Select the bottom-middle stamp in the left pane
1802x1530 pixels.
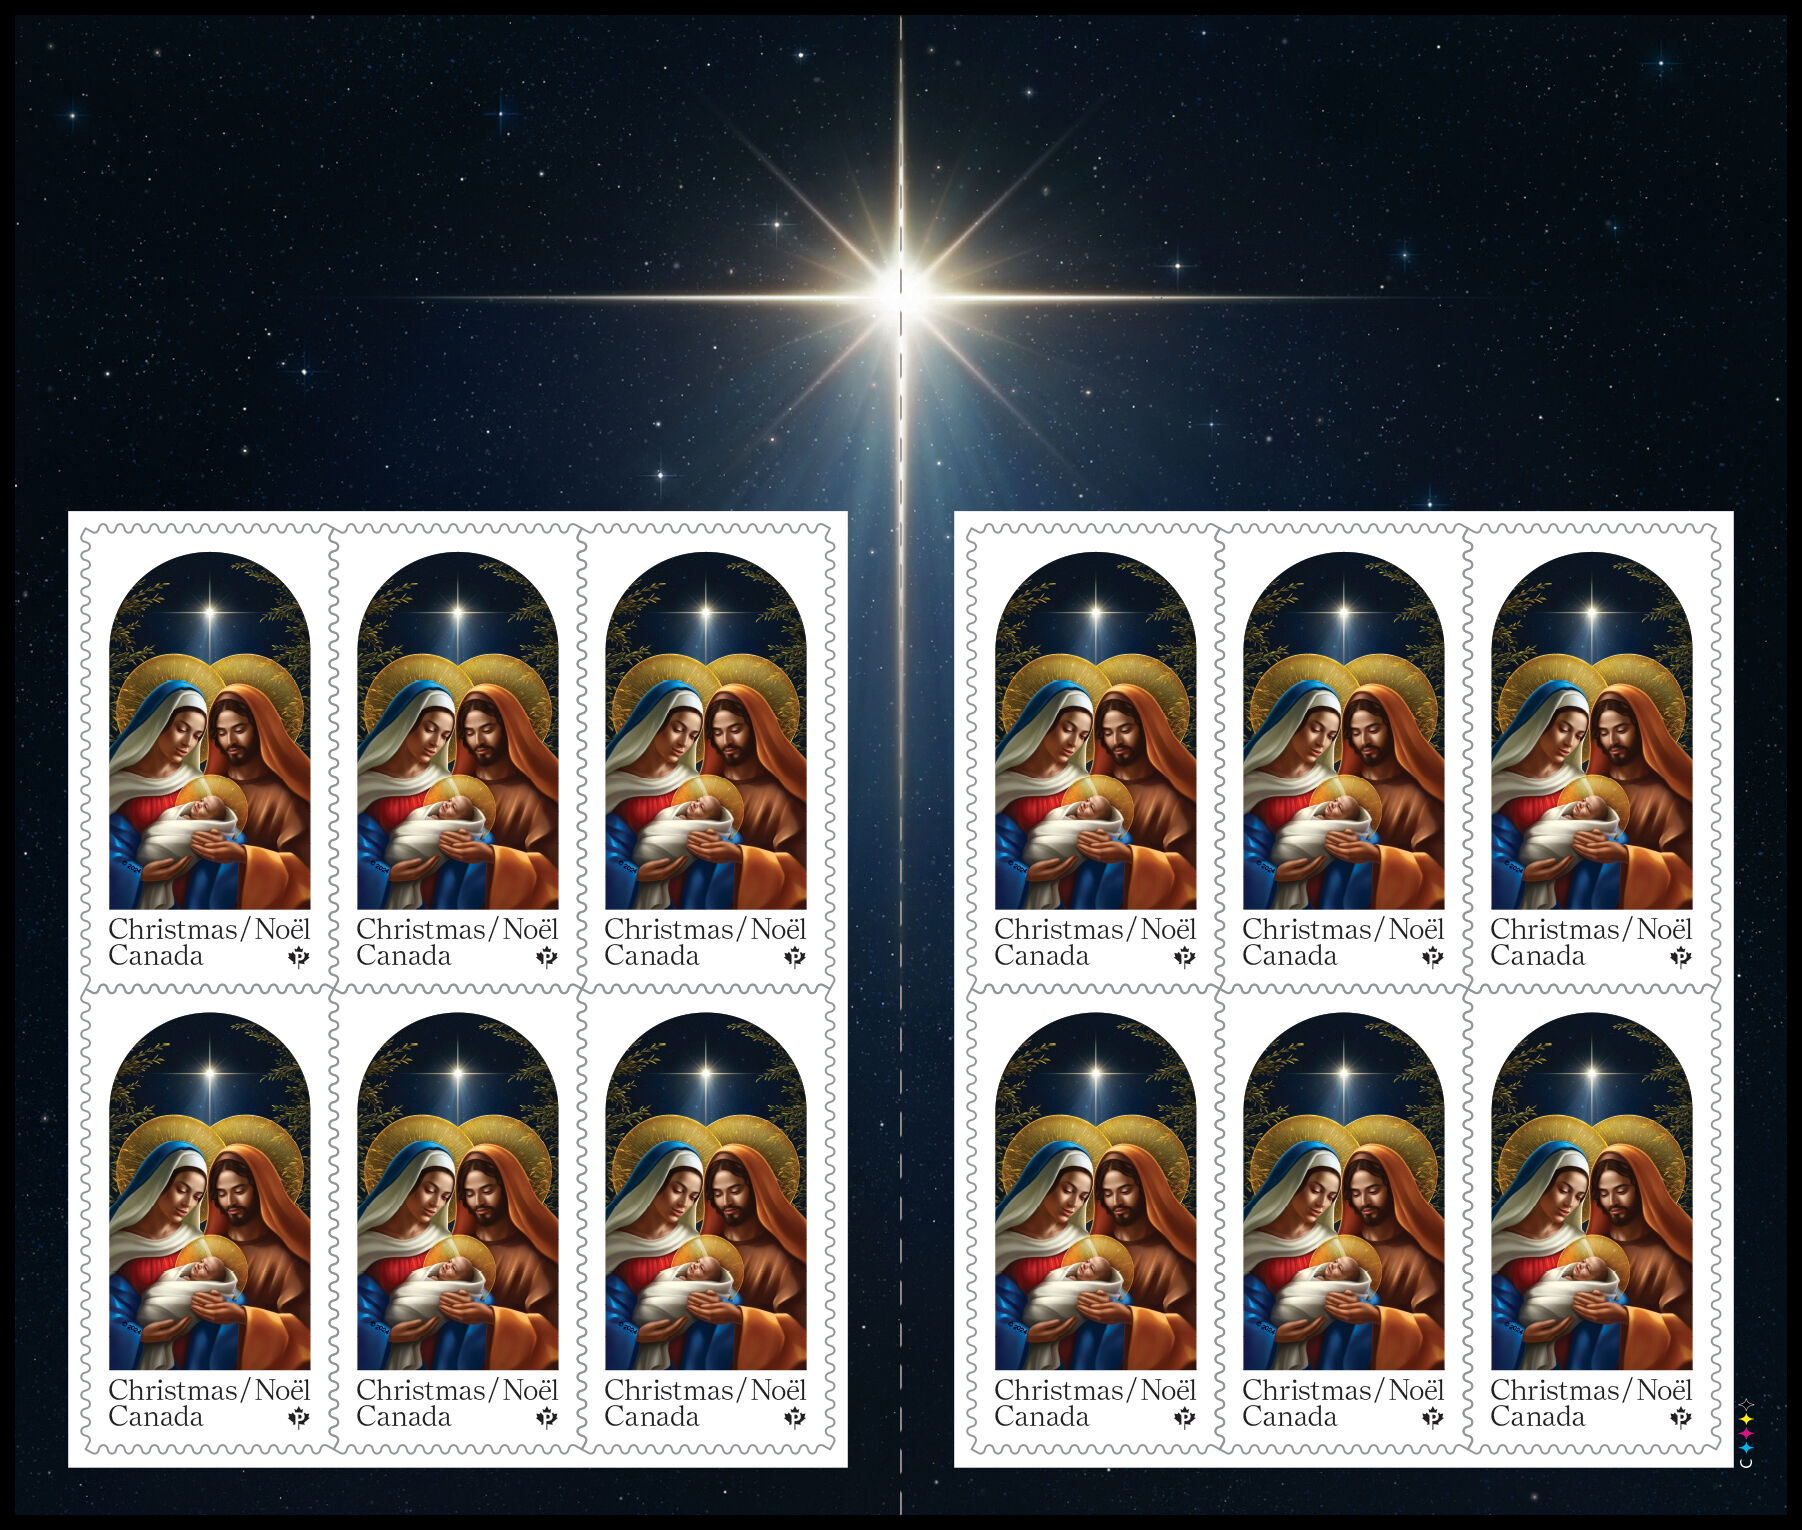point(457,1220)
